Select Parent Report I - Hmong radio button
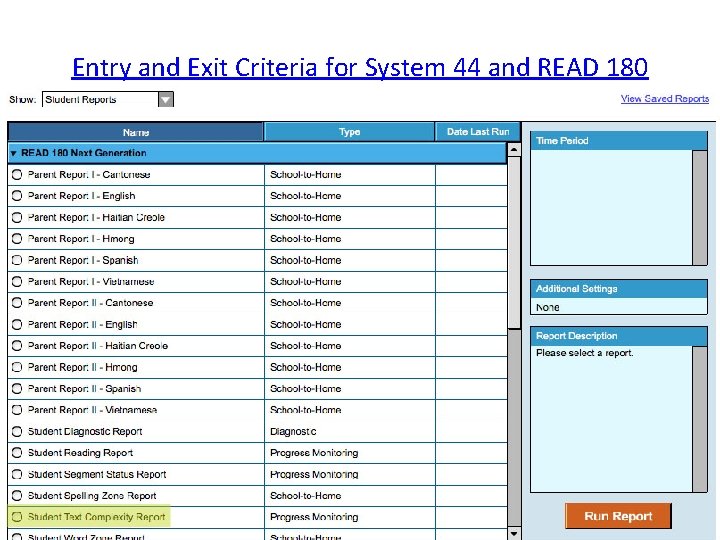Viewport: 720px width, 540px height. coord(17,239)
